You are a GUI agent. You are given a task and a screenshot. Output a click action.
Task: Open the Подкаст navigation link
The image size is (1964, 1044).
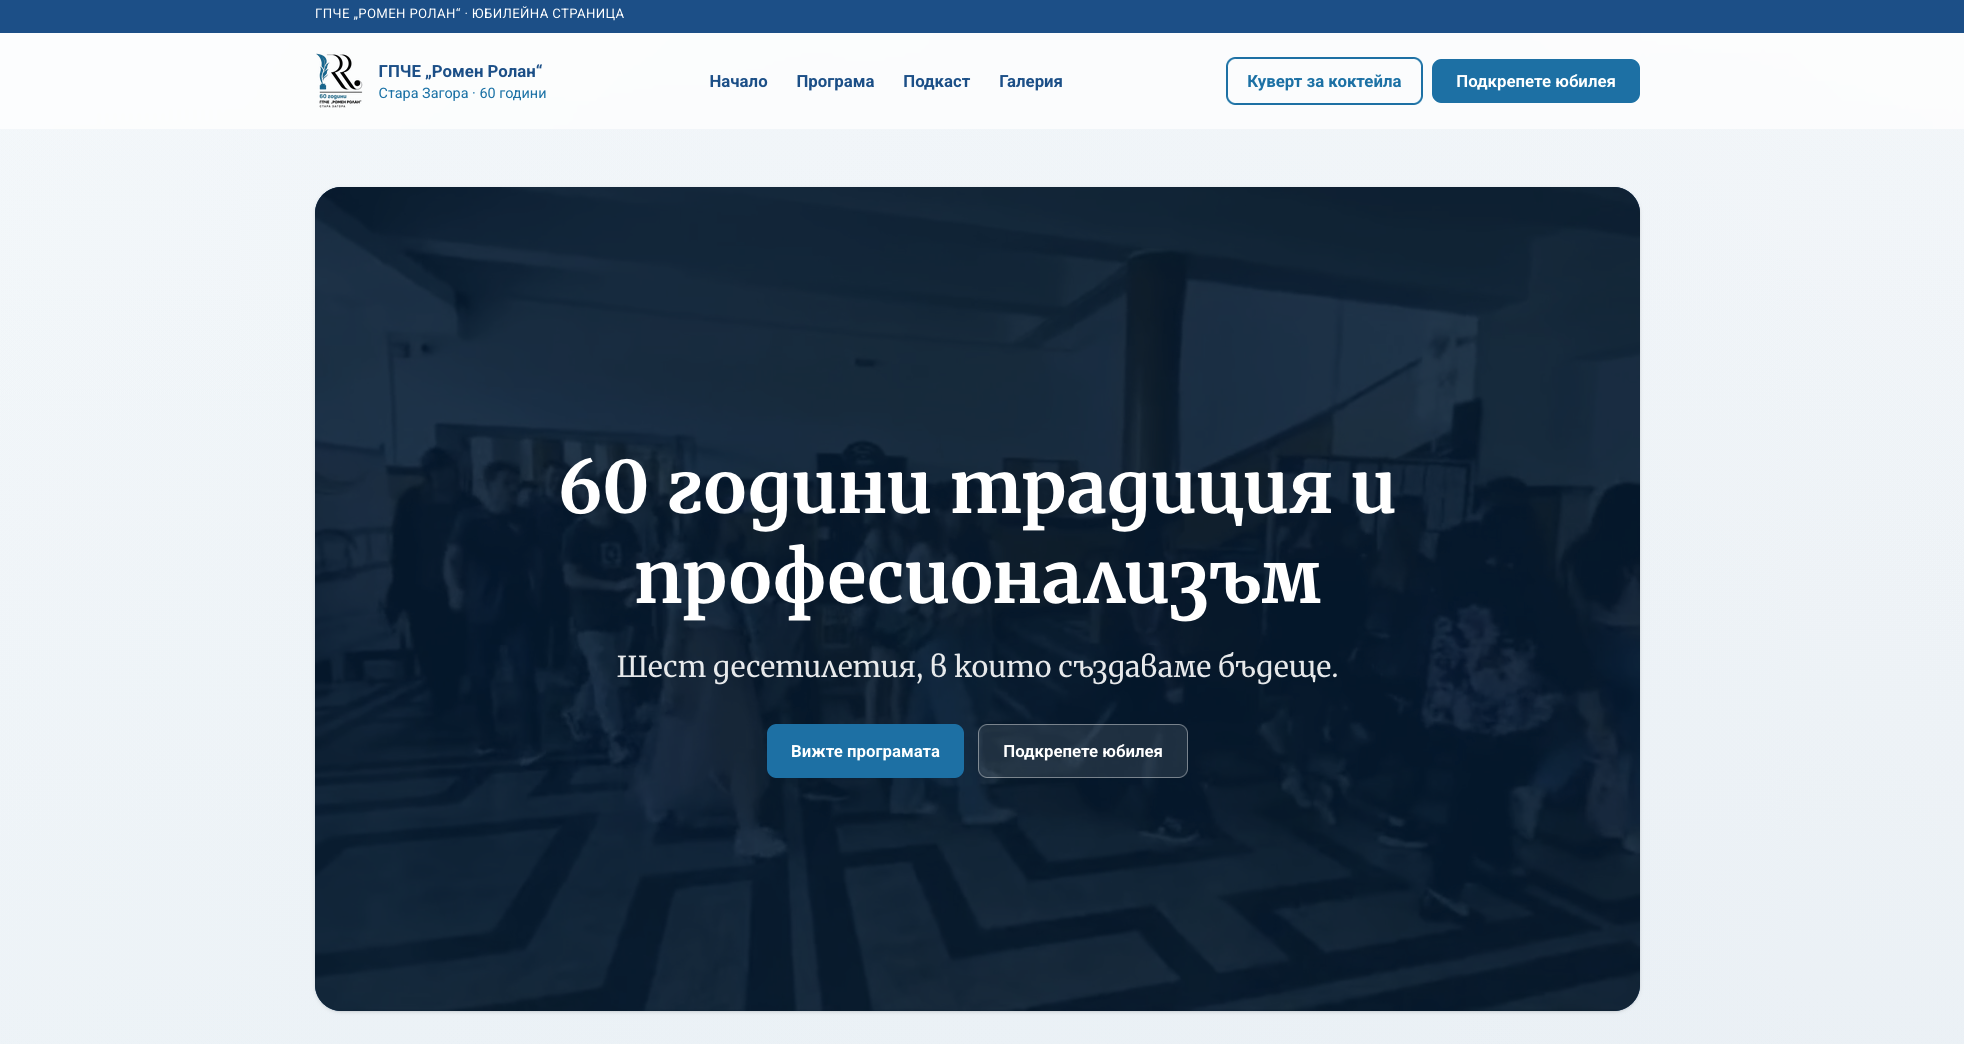(936, 81)
